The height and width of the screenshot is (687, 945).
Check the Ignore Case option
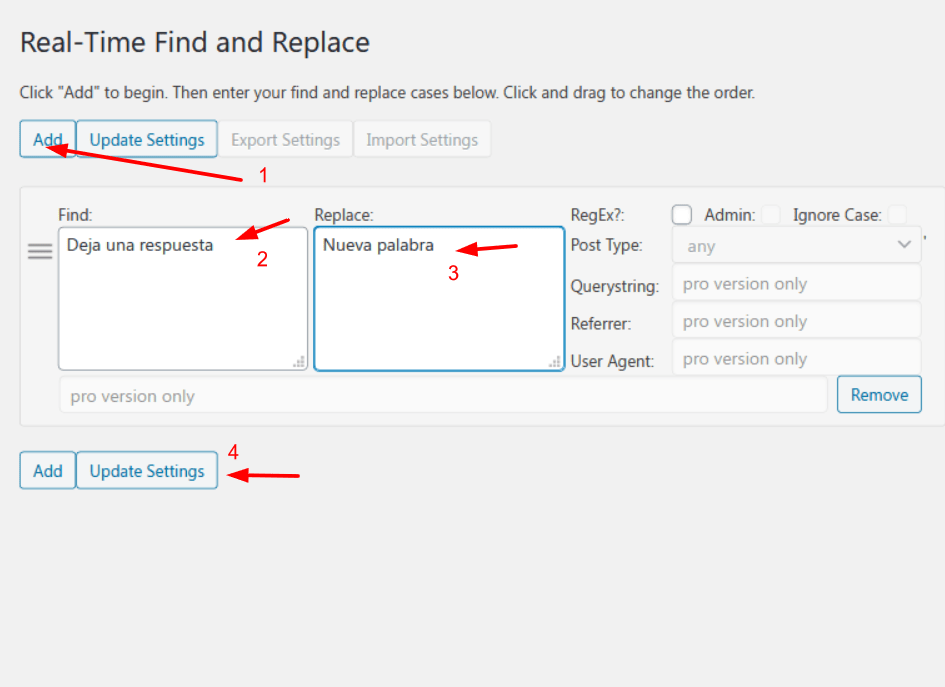897,215
